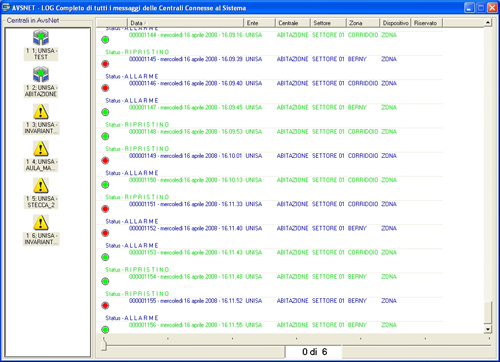
Task: Minimize the AVSNET window
Action: pos(469,8)
